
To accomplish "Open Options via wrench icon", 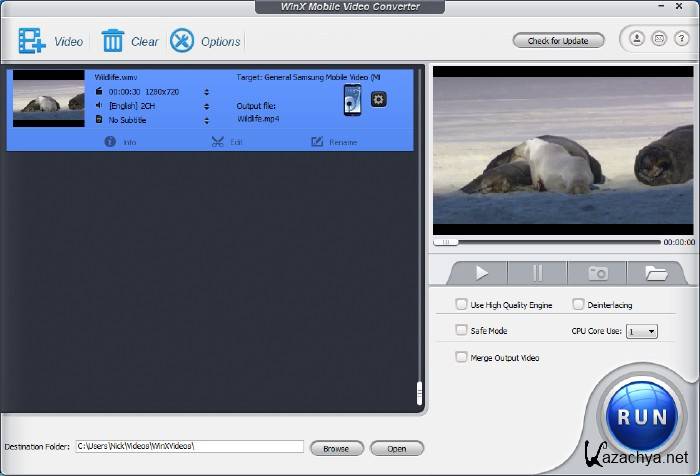I will pos(182,41).
